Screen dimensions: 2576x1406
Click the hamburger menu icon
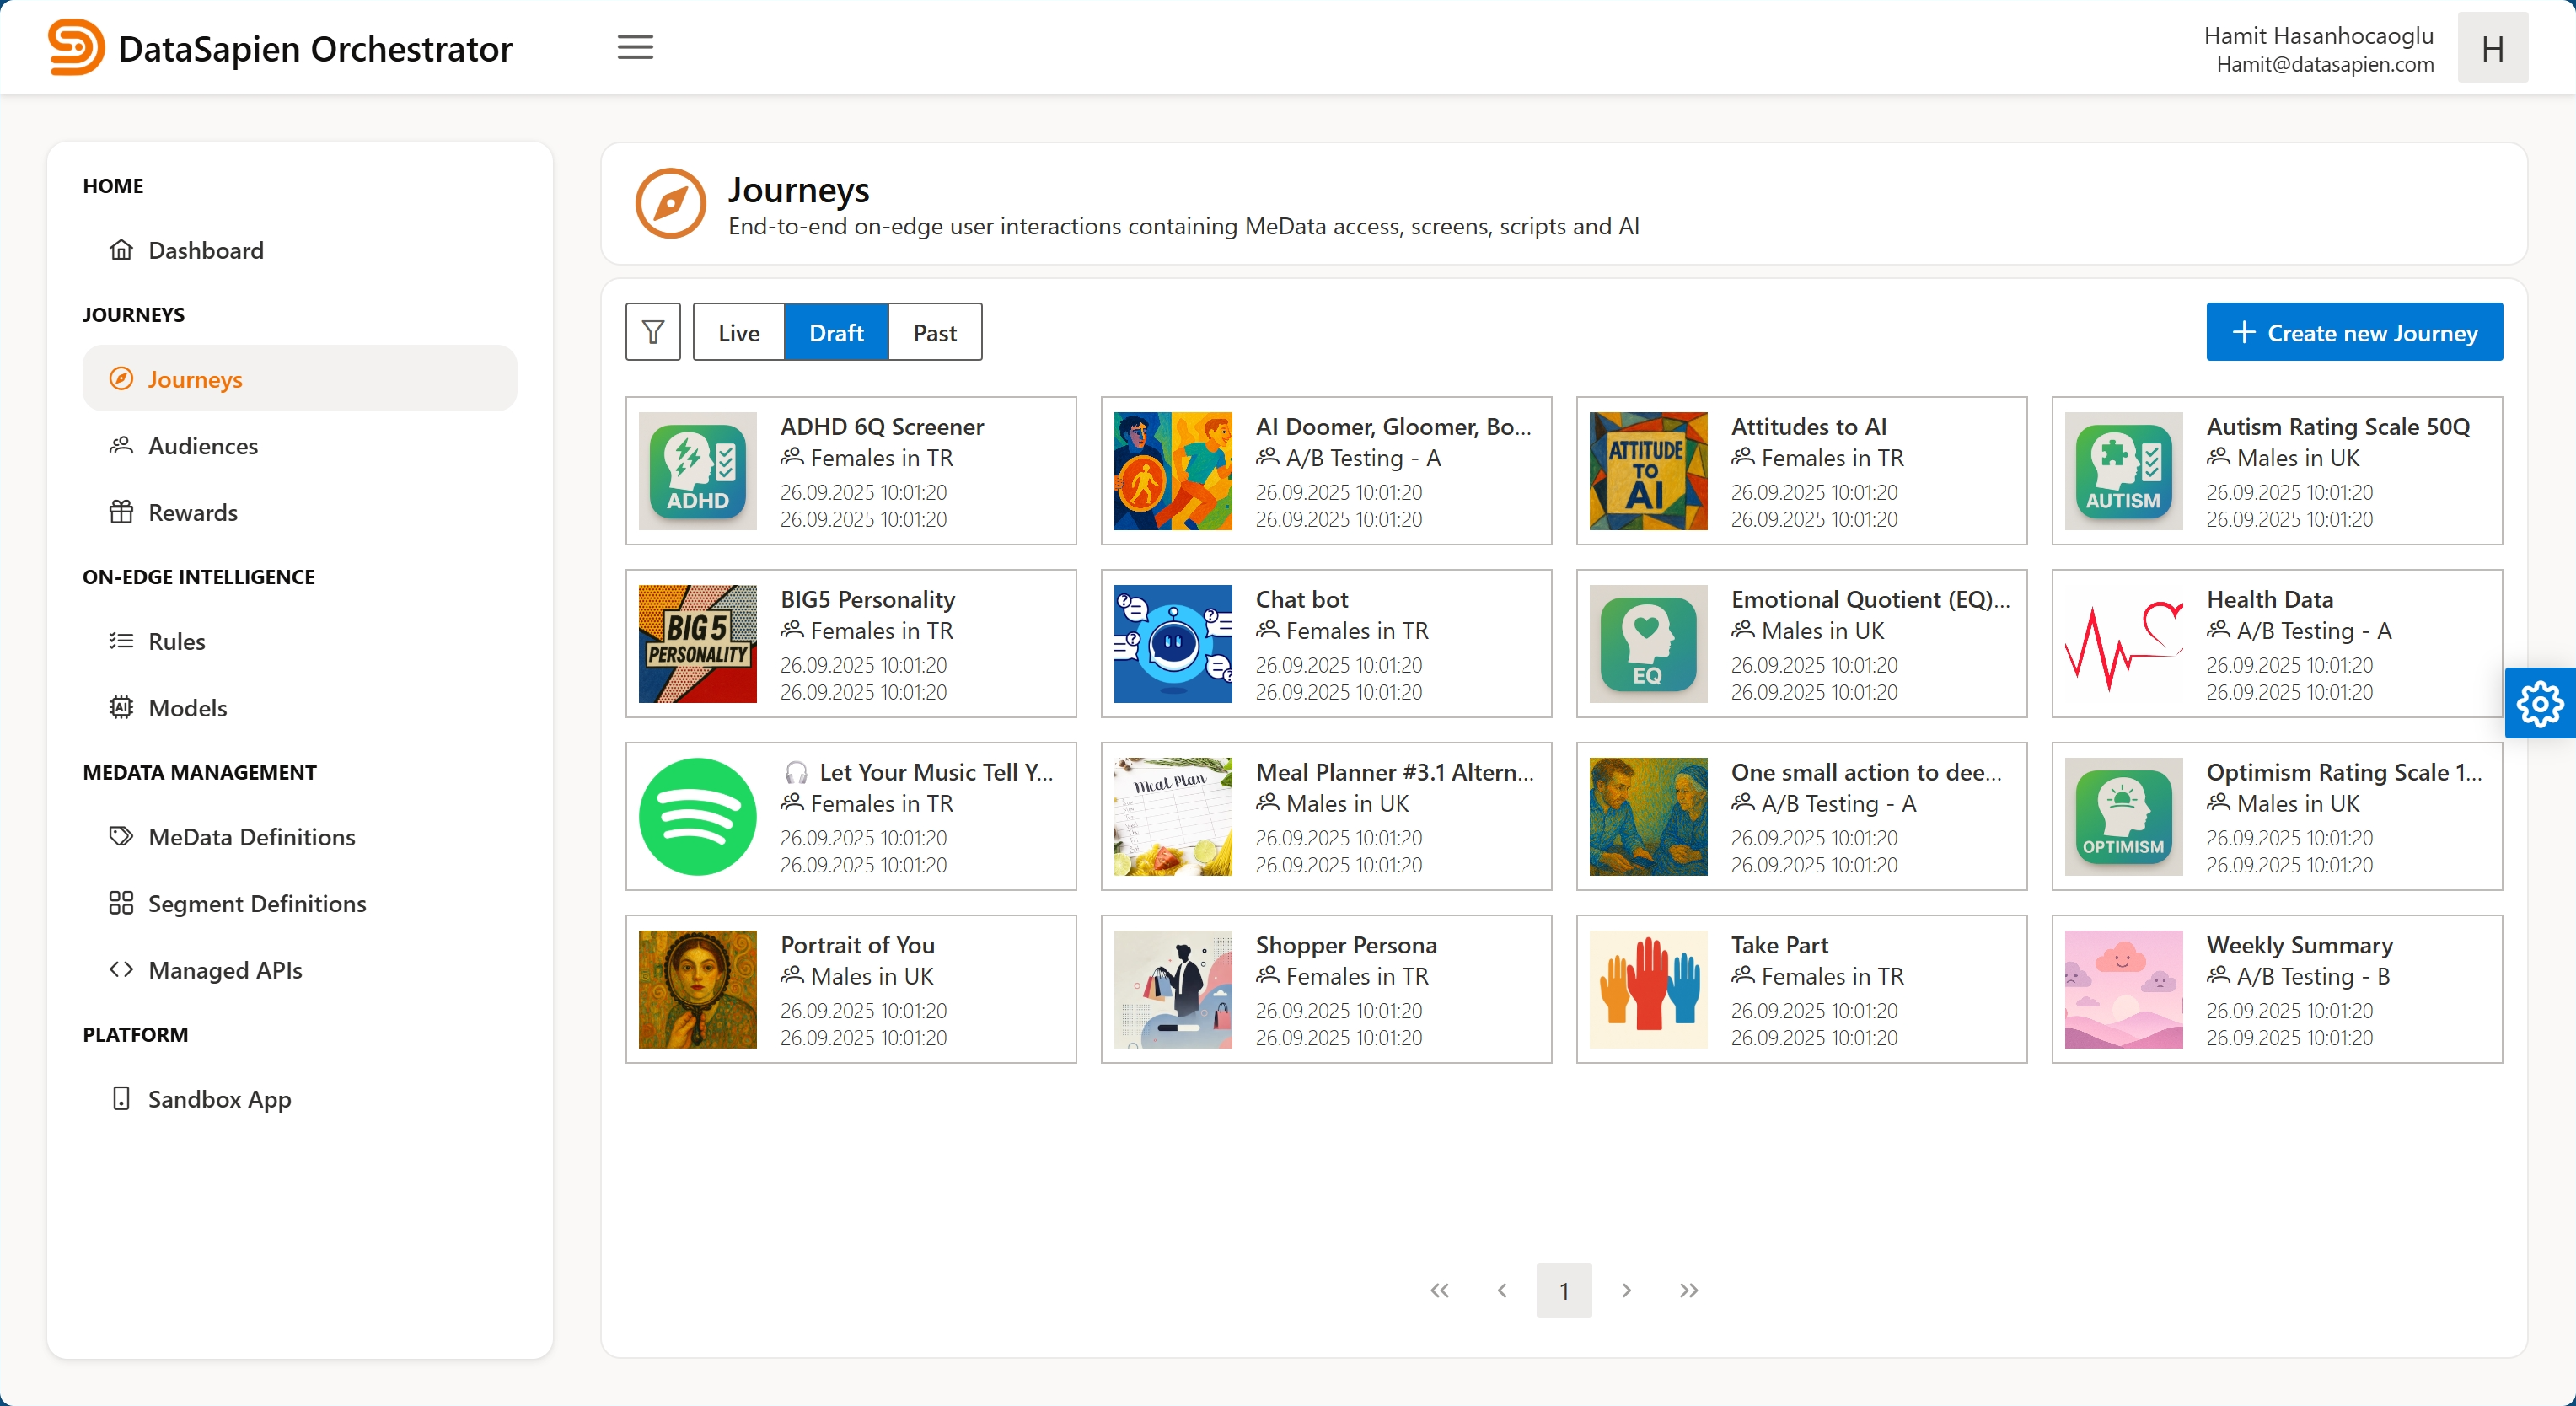(635, 47)
